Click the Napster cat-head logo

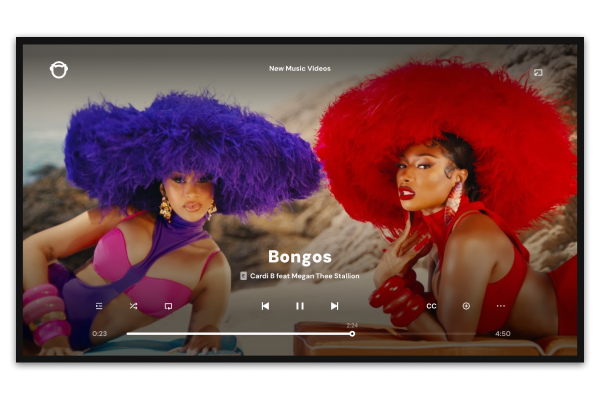point(59,70)
